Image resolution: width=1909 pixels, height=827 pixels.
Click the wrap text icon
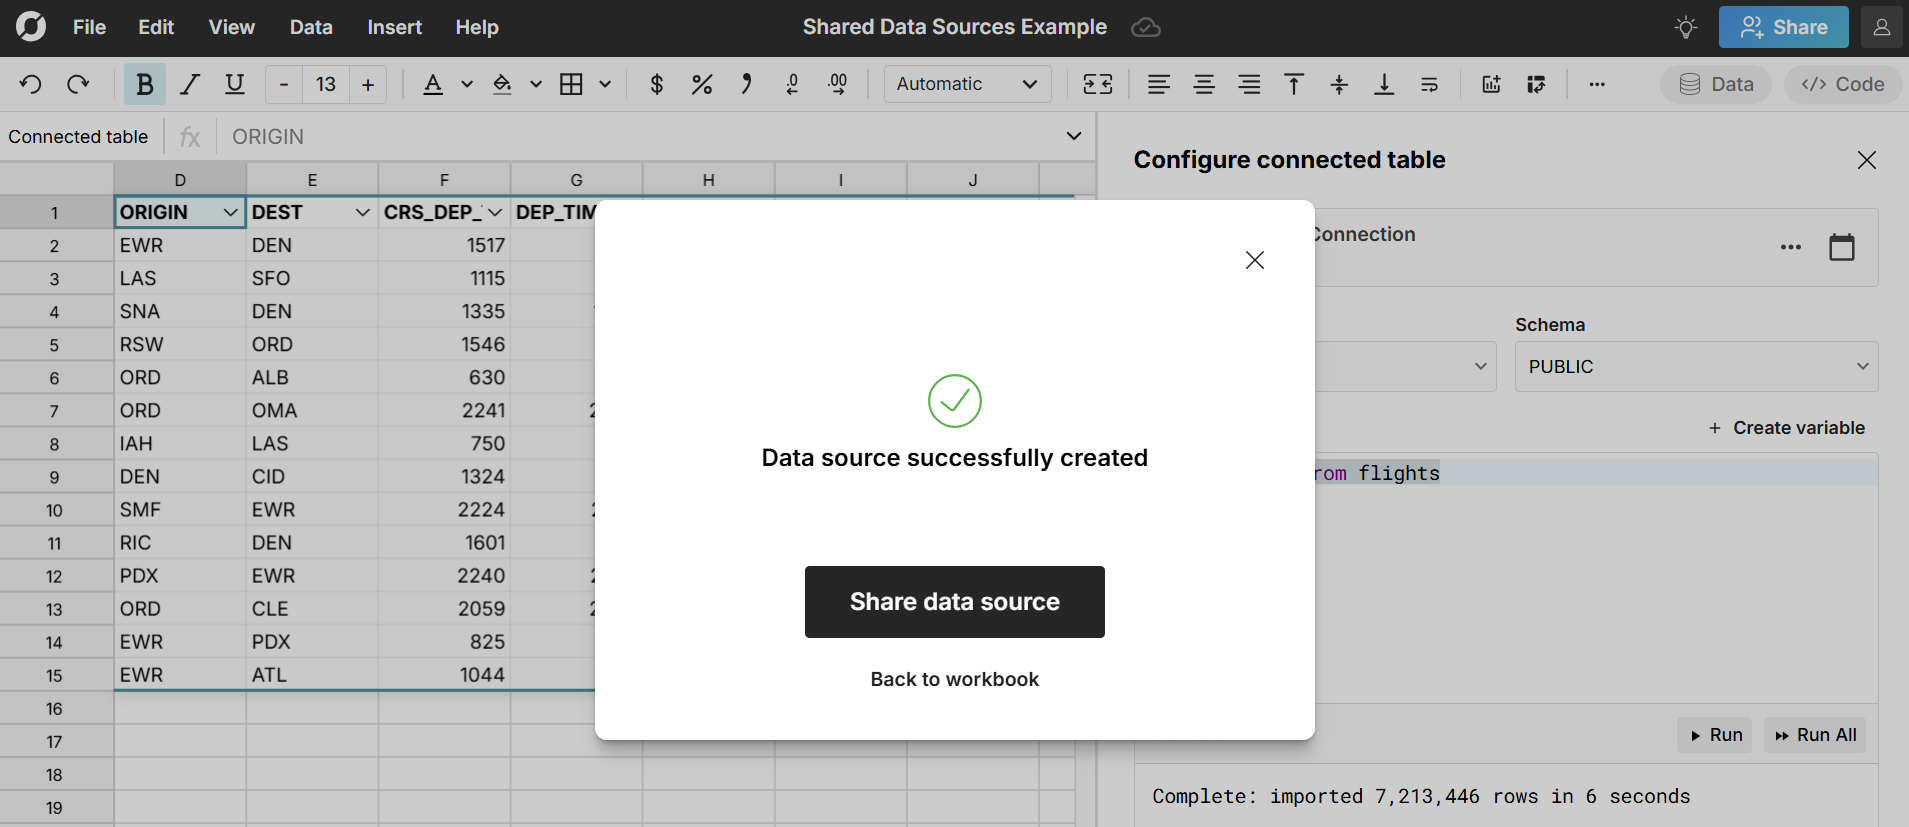coord(1429,84)
